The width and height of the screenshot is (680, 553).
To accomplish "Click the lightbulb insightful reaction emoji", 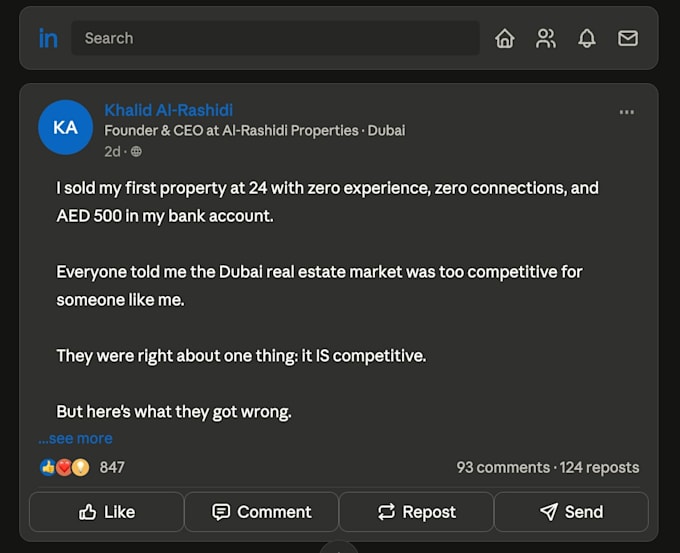I will [x=81, y=468].
